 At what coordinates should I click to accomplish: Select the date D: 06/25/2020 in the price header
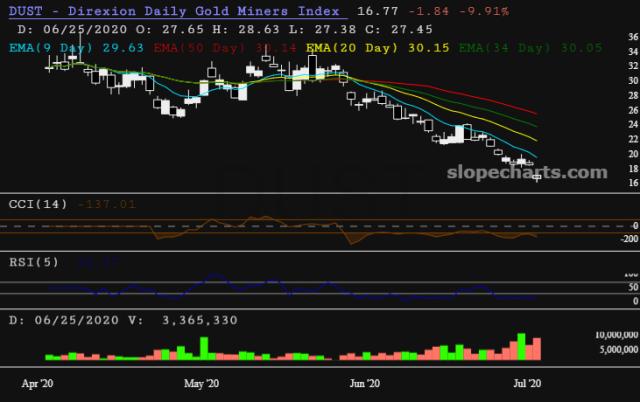click(x=72, y=29)
